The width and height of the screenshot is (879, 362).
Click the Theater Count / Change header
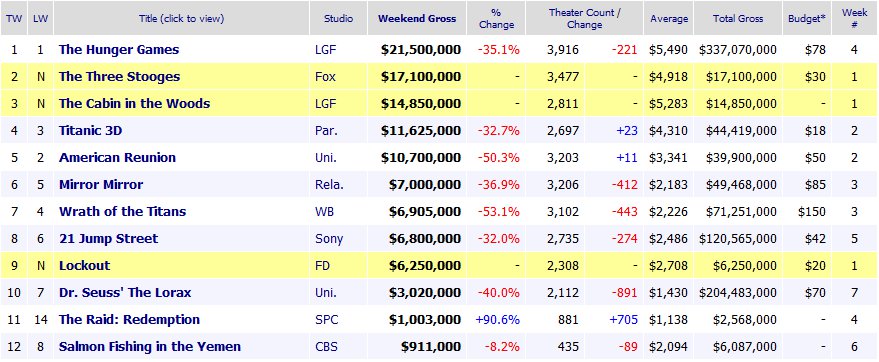click(584, 18)
